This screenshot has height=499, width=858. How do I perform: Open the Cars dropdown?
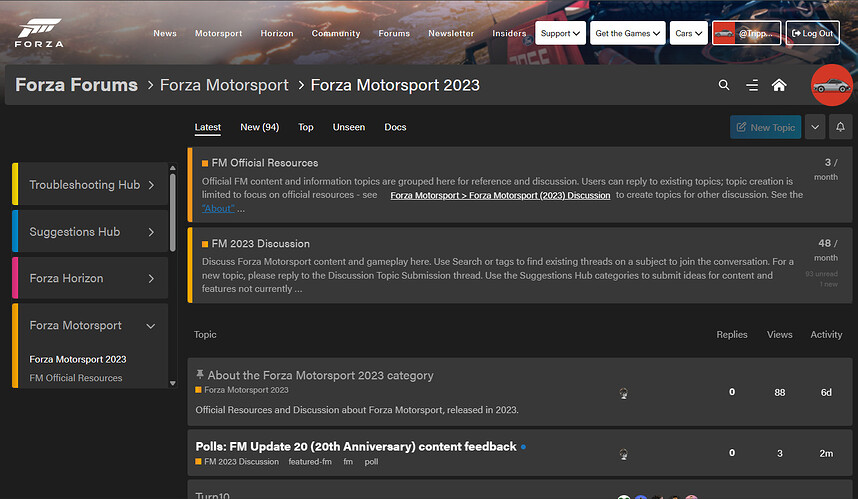pos(688,33)
